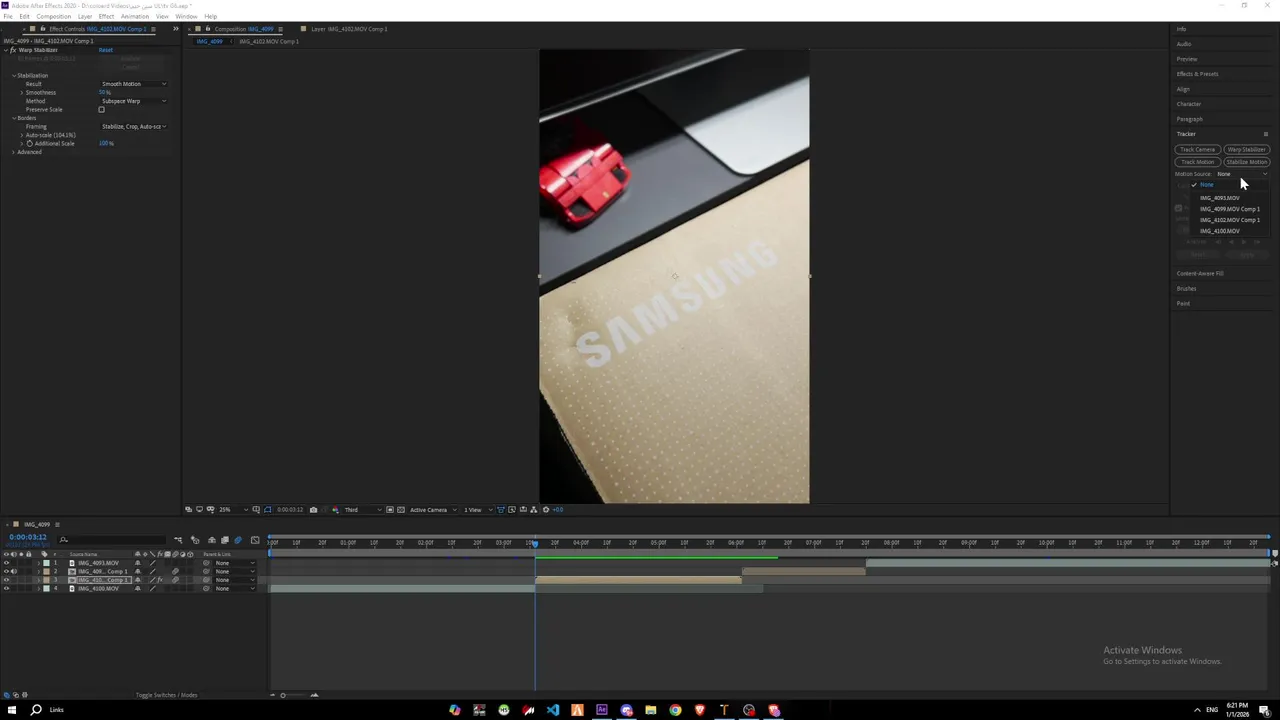1280x720 pixels.
Task: Click the timeline layer search field
Action: point(113,540)
